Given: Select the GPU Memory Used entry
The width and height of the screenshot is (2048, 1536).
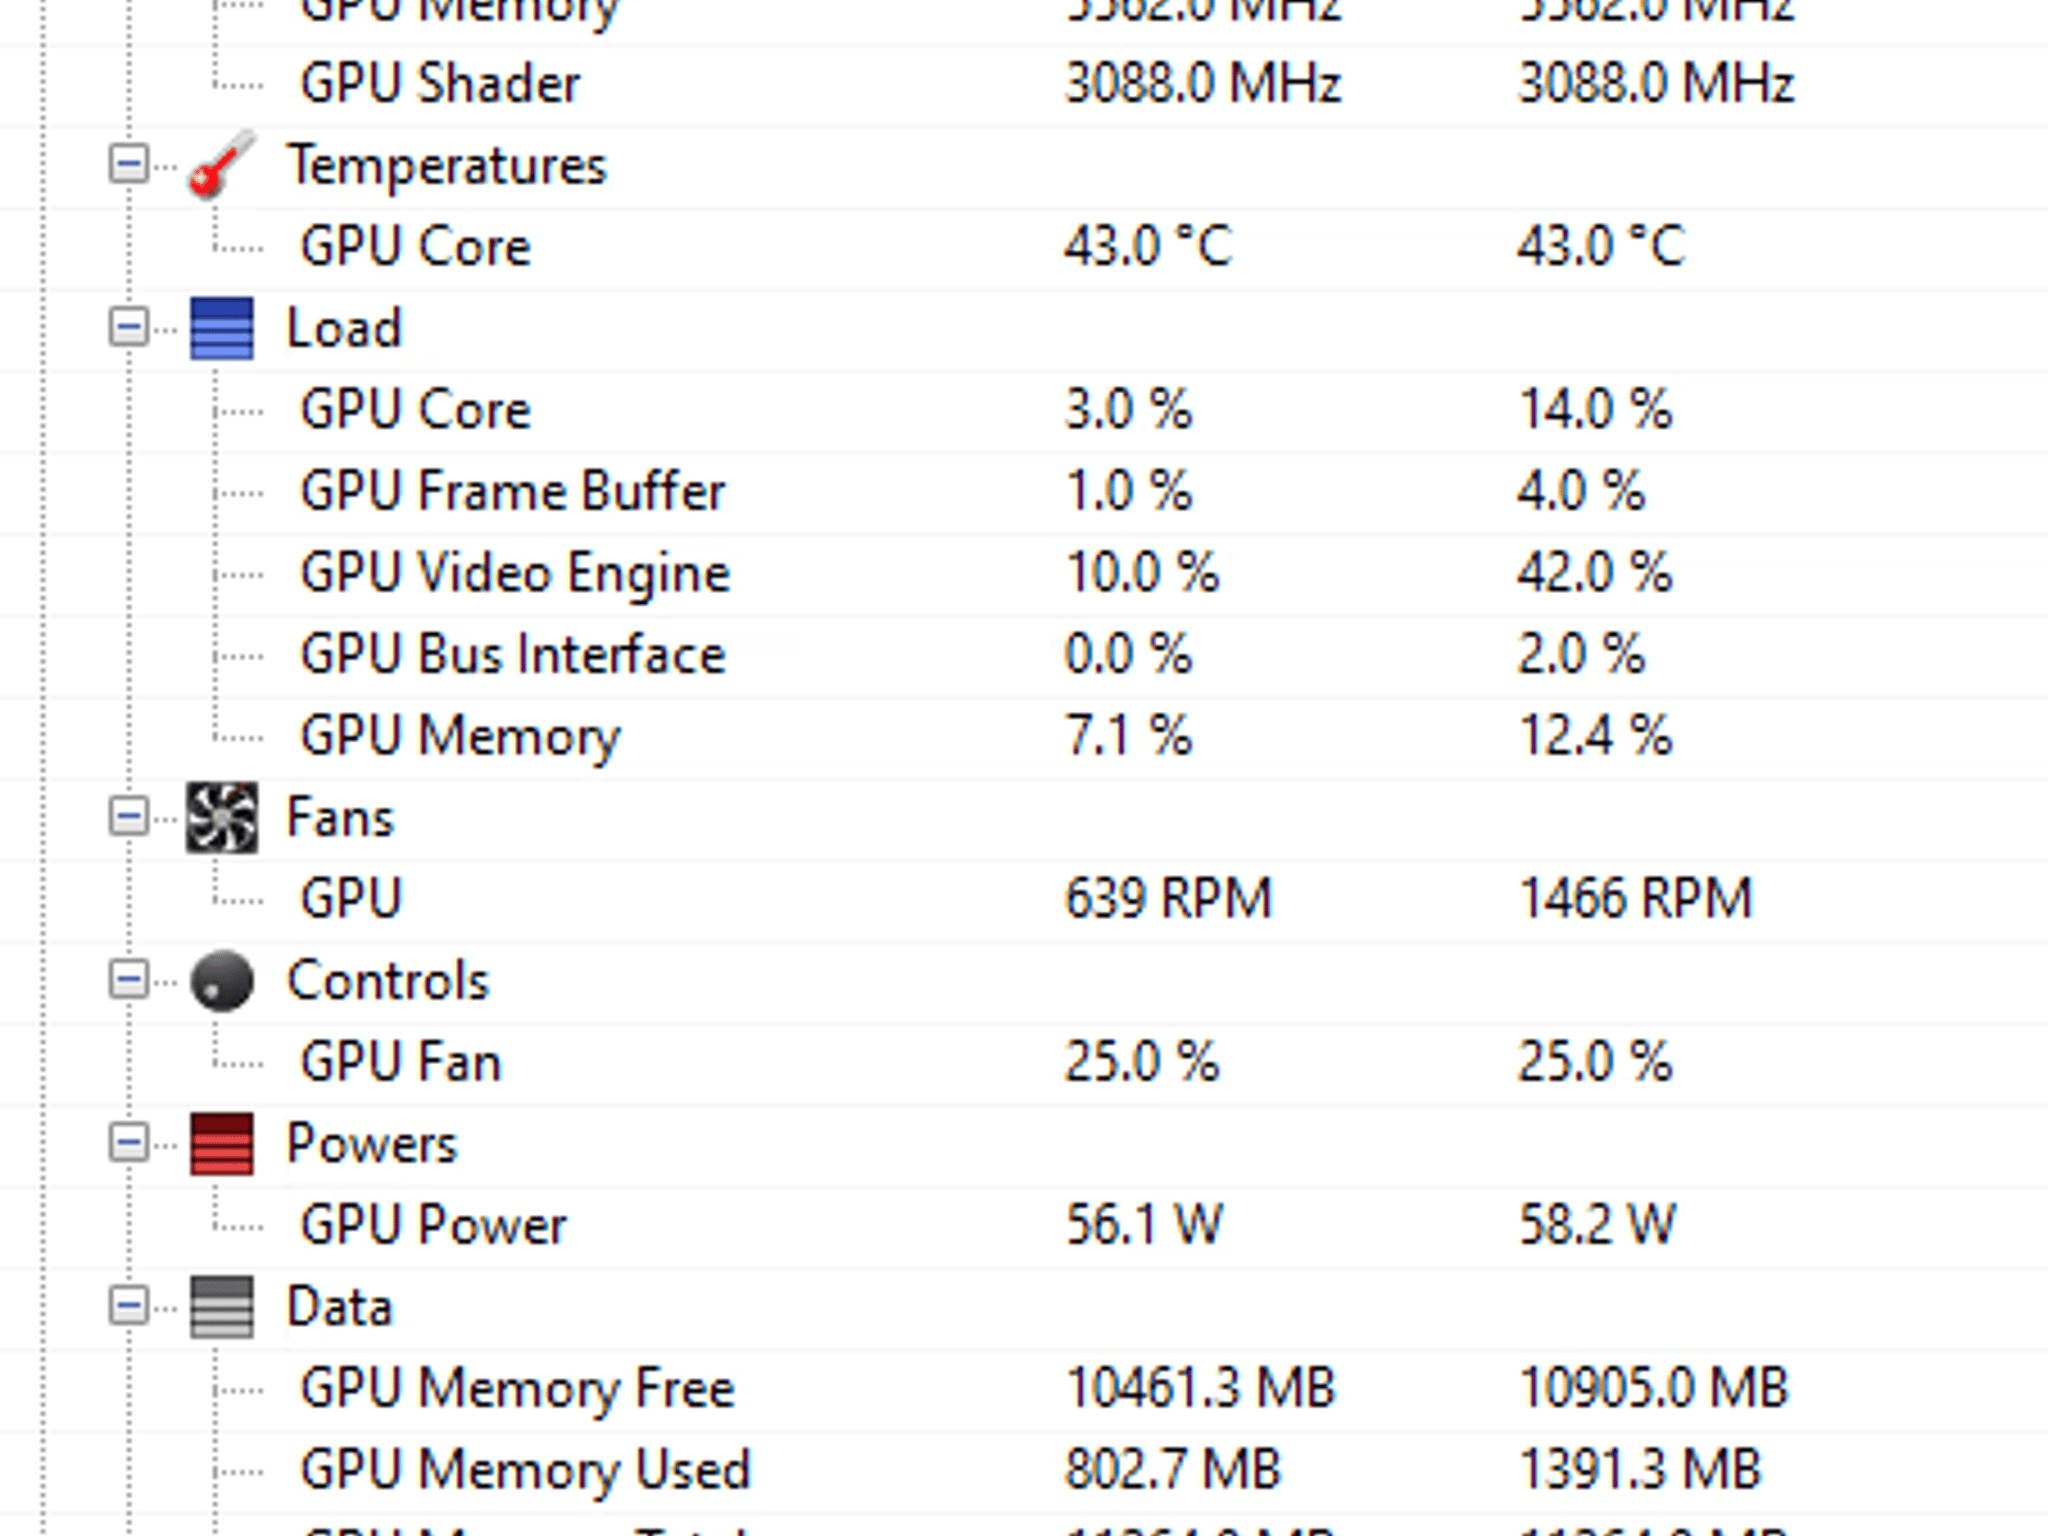Looking at the screenshot, I should (x=525, y=1469).
